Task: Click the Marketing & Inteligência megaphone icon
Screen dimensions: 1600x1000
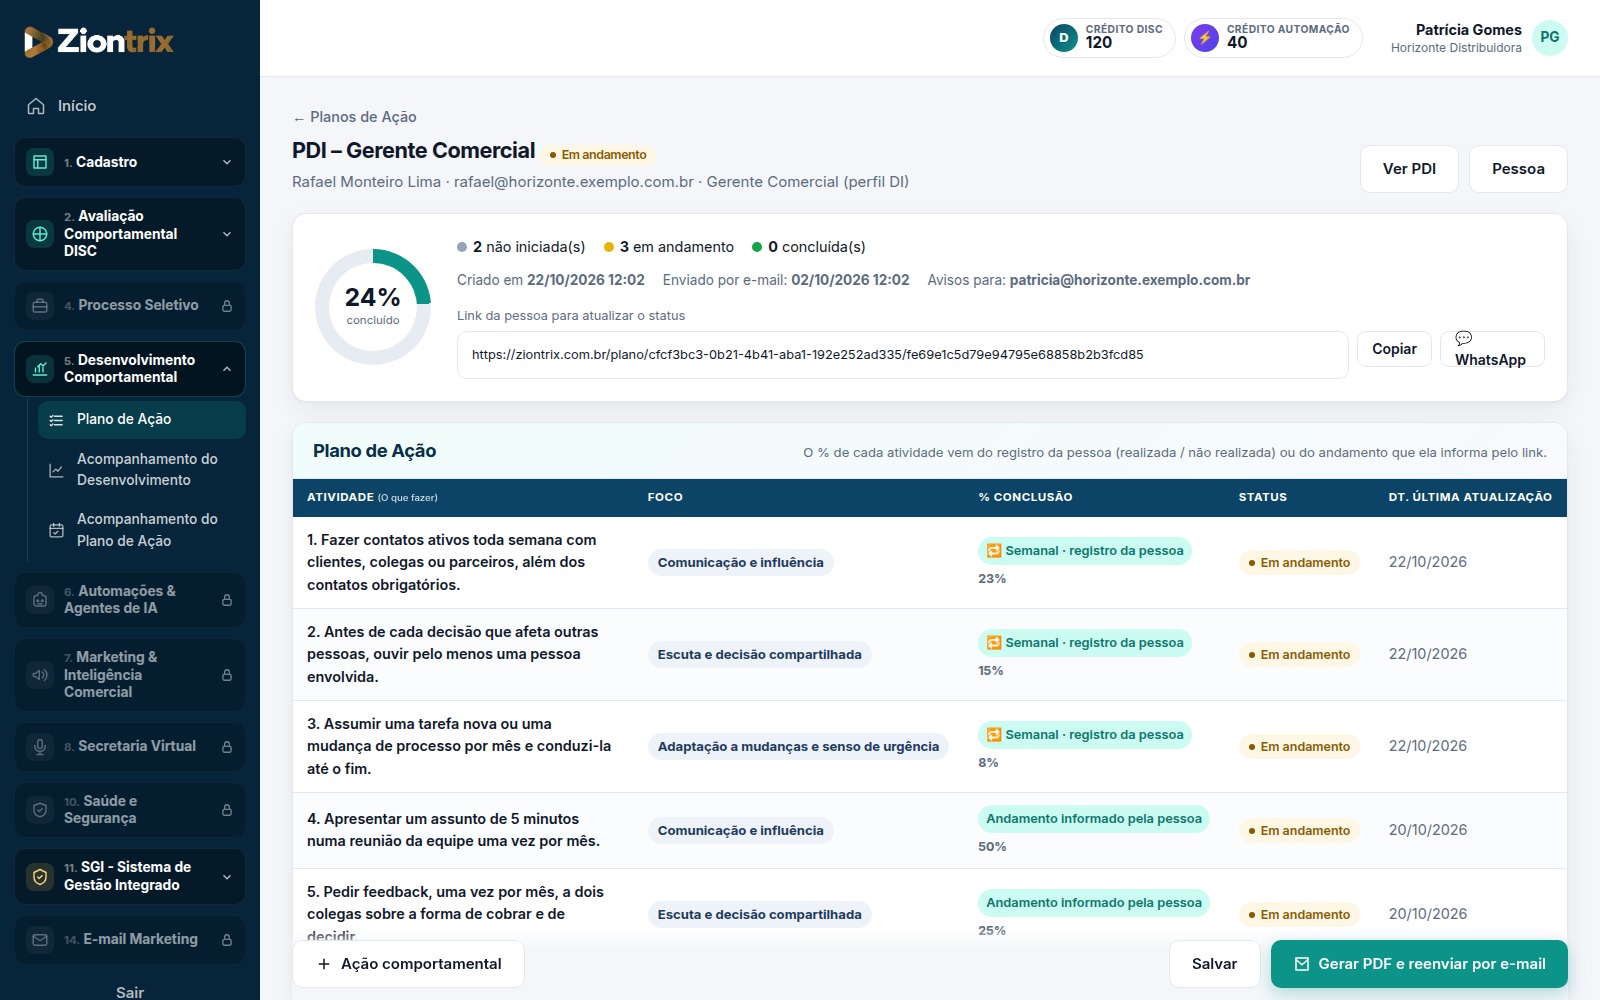Action: pos(40,675)
